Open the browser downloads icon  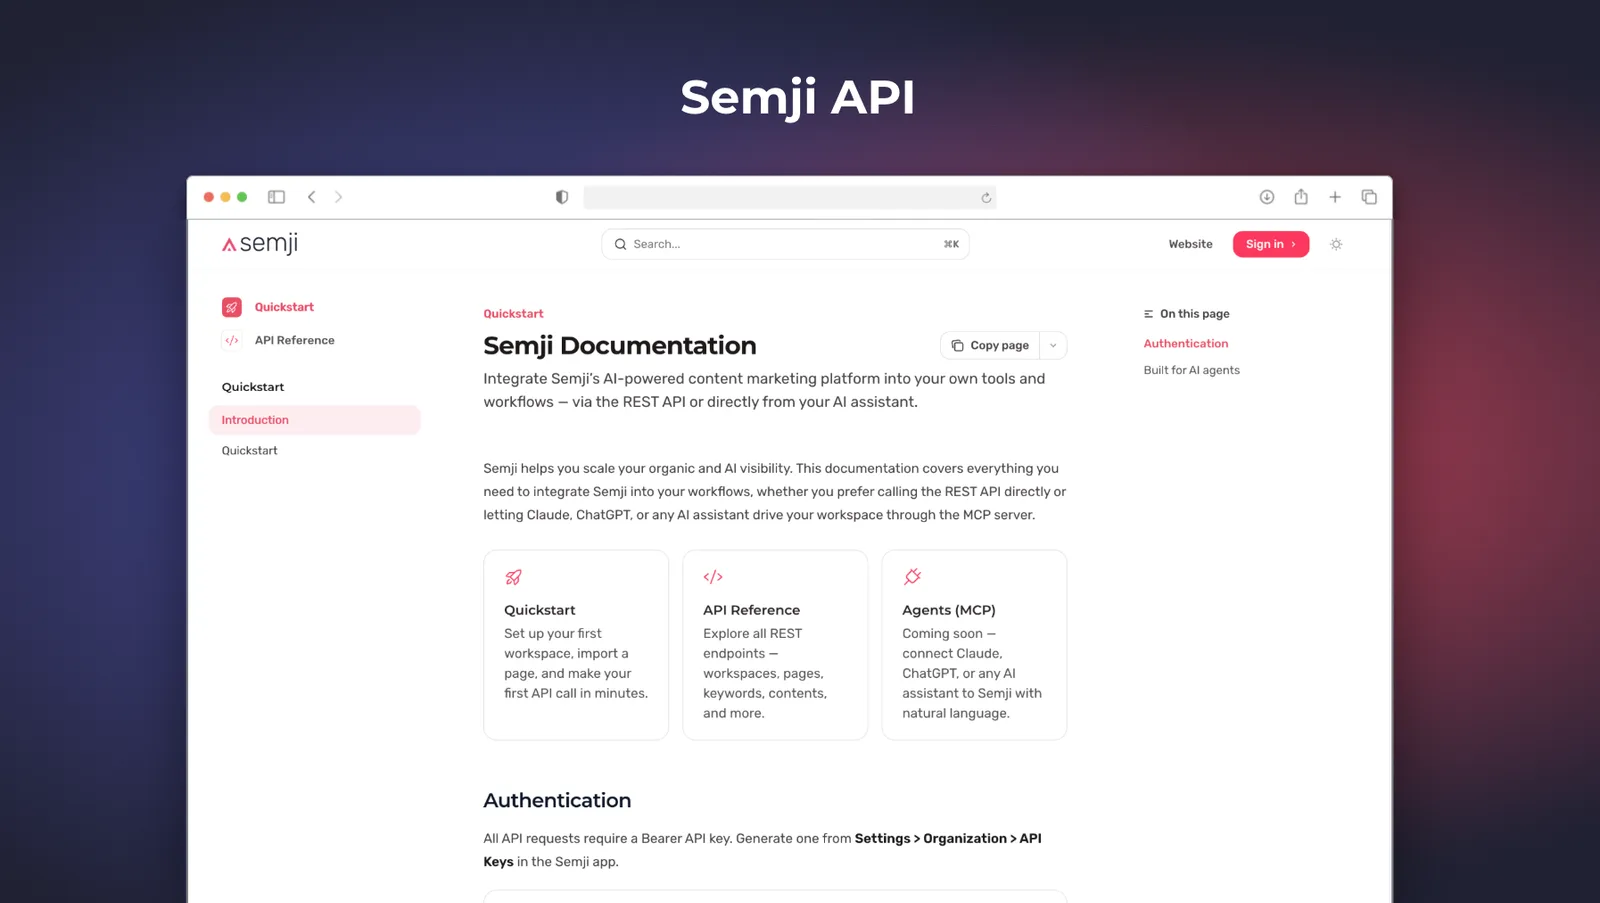tap(1267, 197)
